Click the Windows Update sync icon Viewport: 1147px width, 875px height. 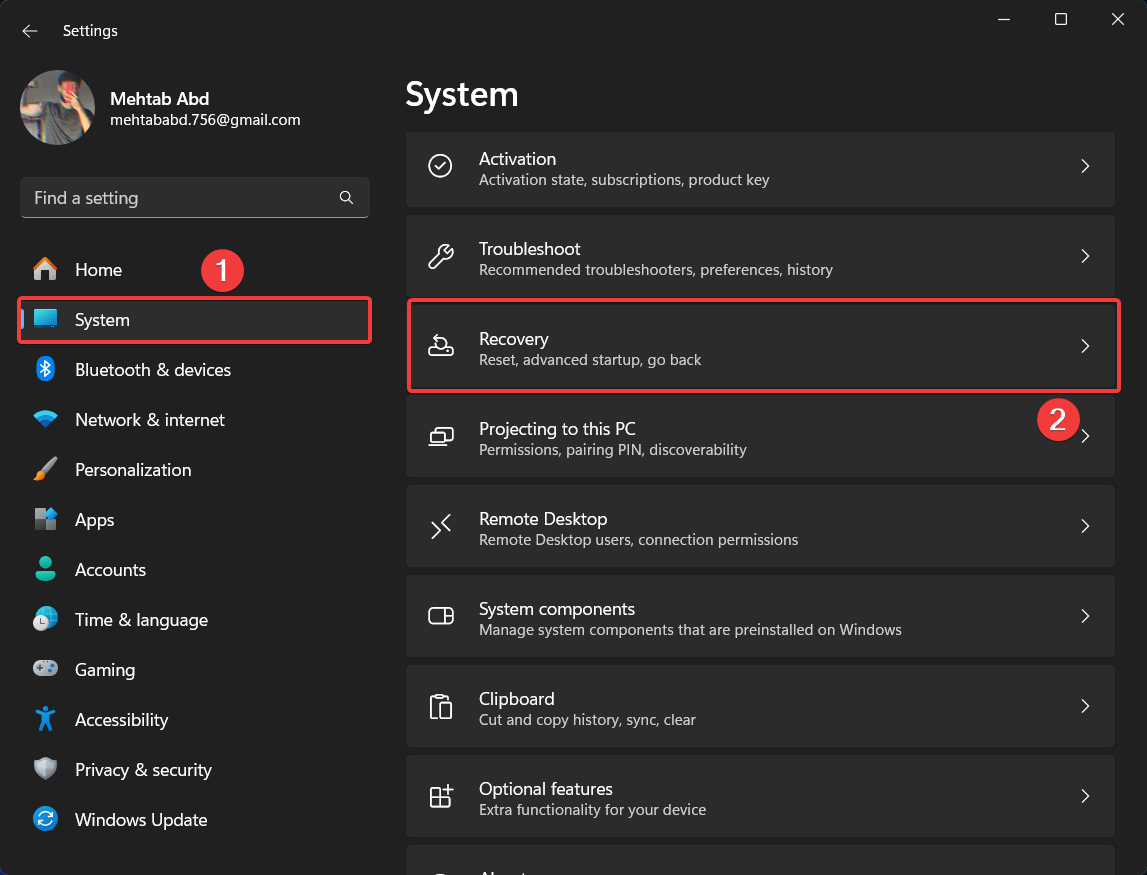tap(45, 819)
